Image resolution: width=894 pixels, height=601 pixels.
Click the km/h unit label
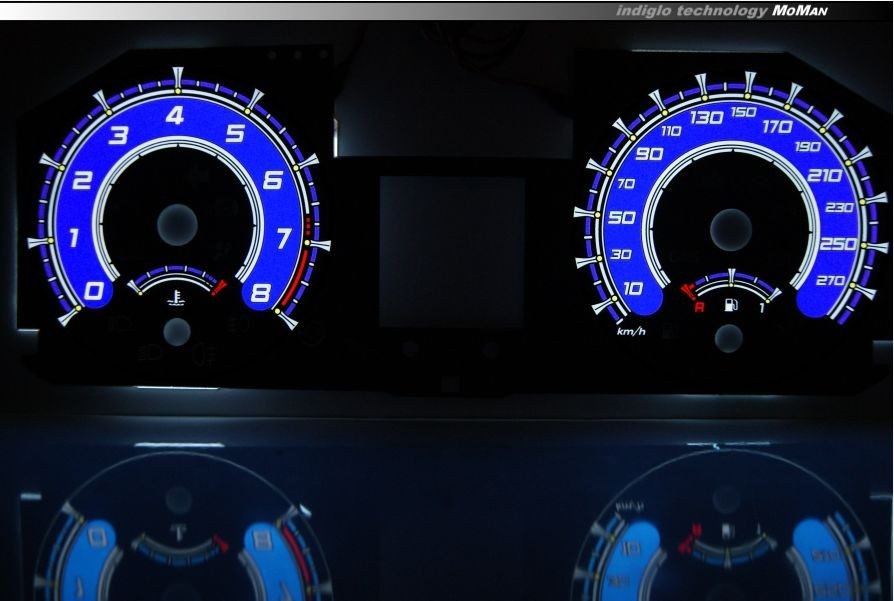tap(631, 331)
